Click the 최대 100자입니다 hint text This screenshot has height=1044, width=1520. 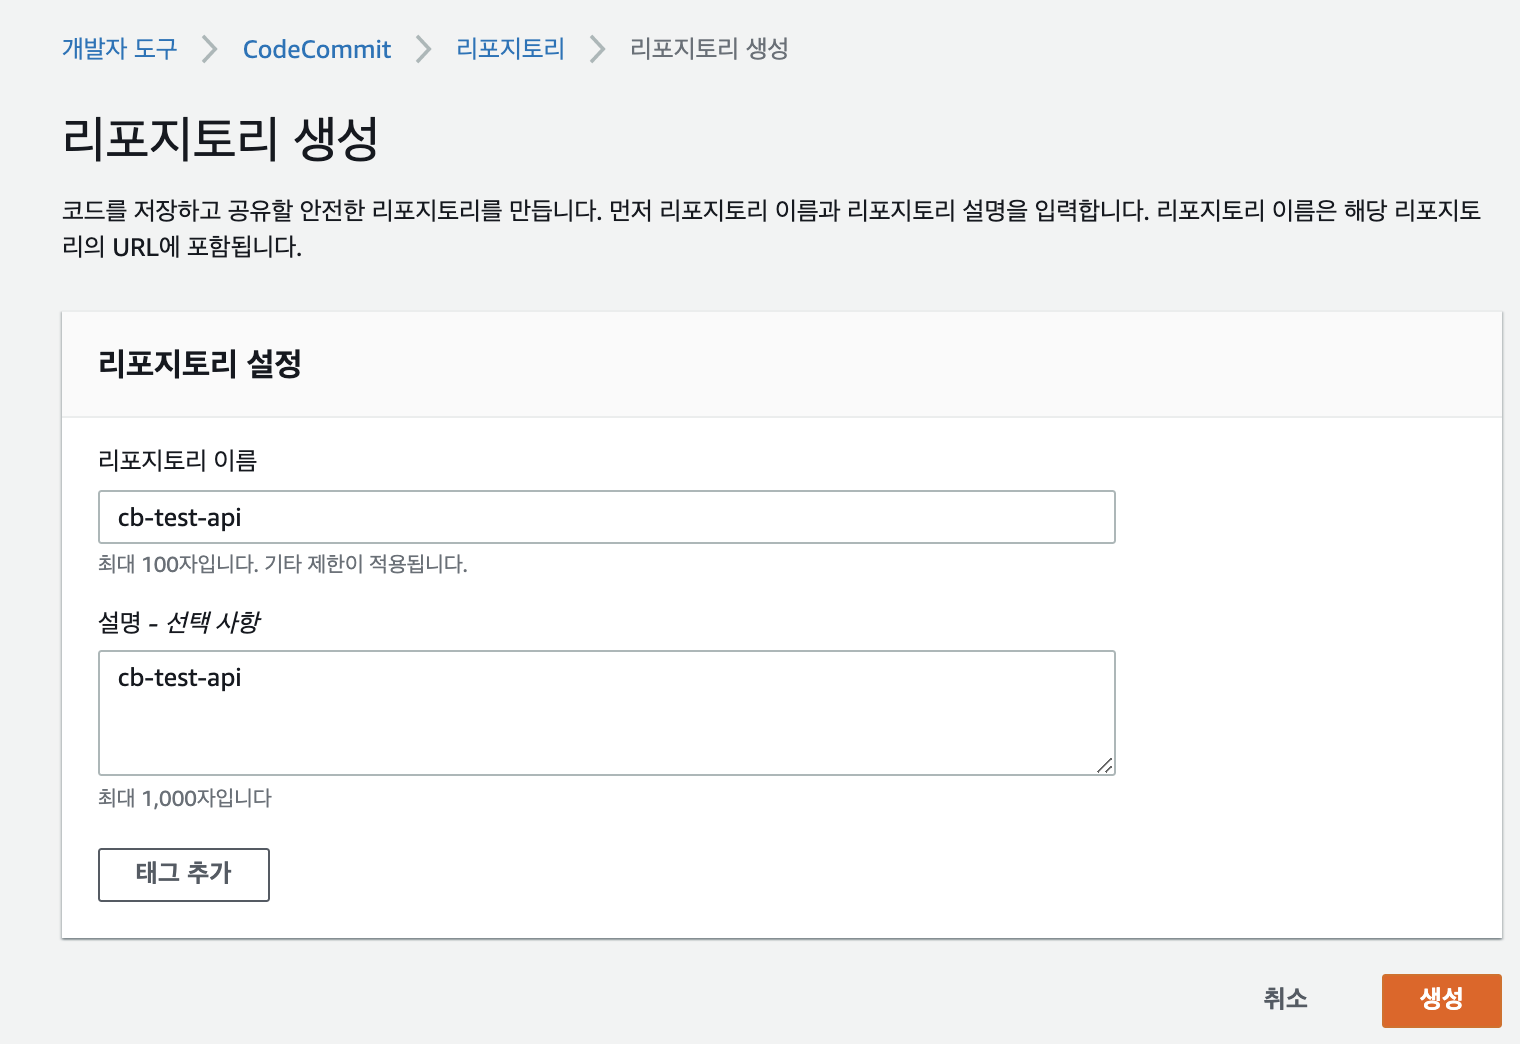[282, 564]
